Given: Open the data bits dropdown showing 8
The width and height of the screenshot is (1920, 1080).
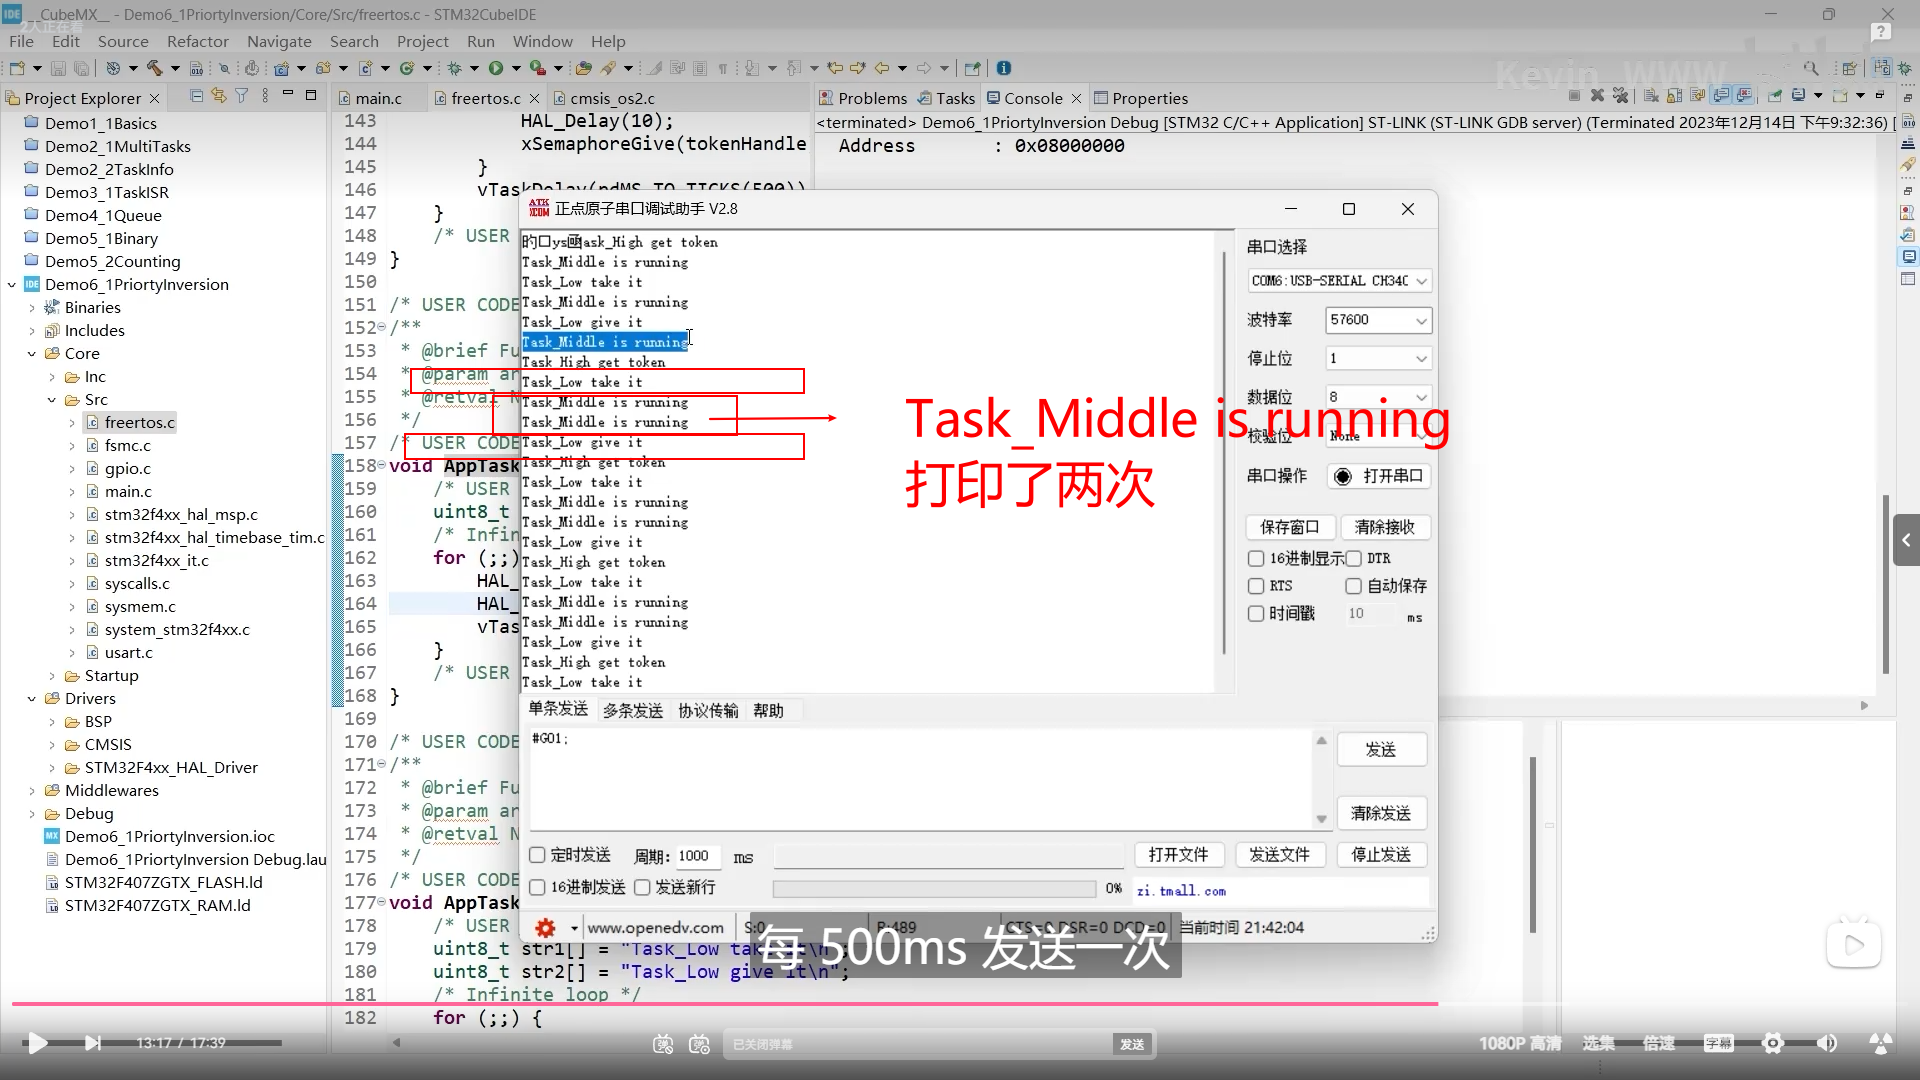Looking at the screenshot, I should coord(1378,397).
